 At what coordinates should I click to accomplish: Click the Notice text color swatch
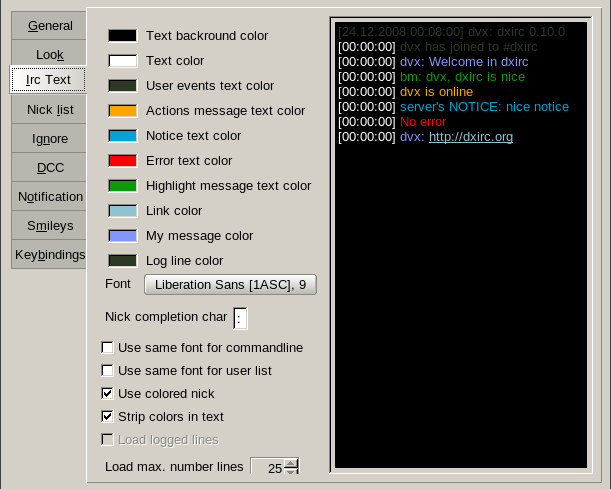click(123, 136)
